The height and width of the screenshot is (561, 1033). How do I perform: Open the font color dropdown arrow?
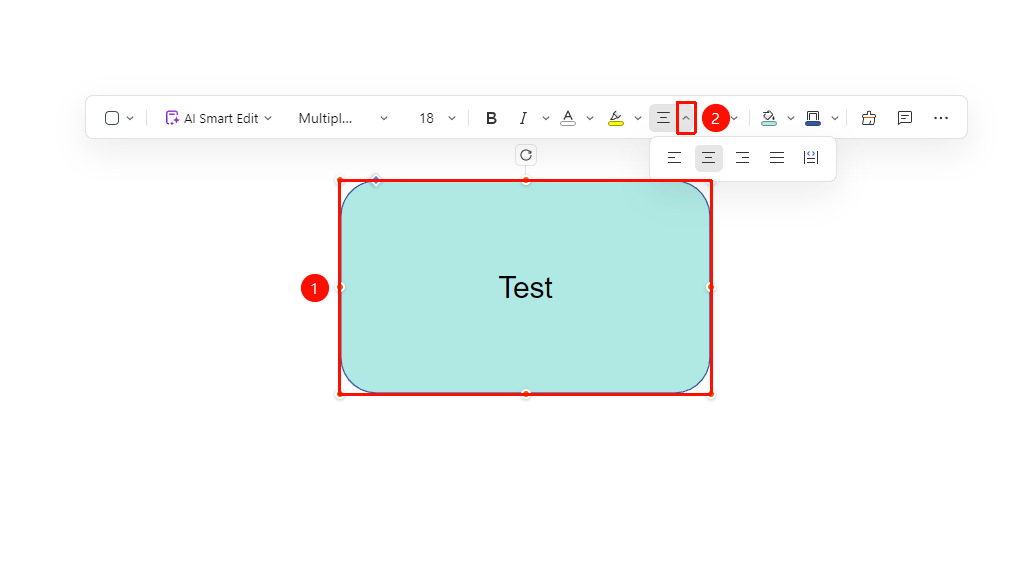tap(590, 119)
